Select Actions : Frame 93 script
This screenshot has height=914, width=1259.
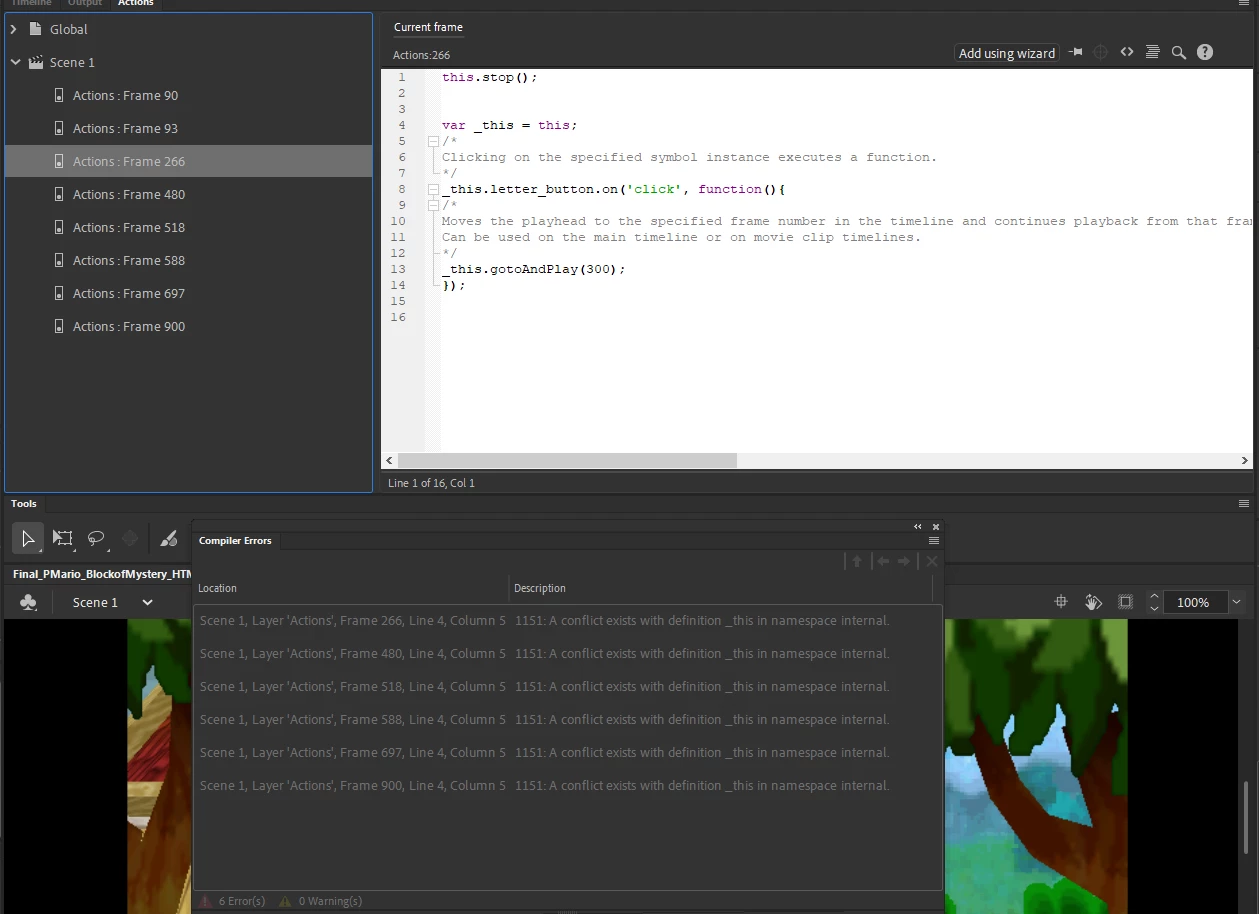[x=189, y=128]
